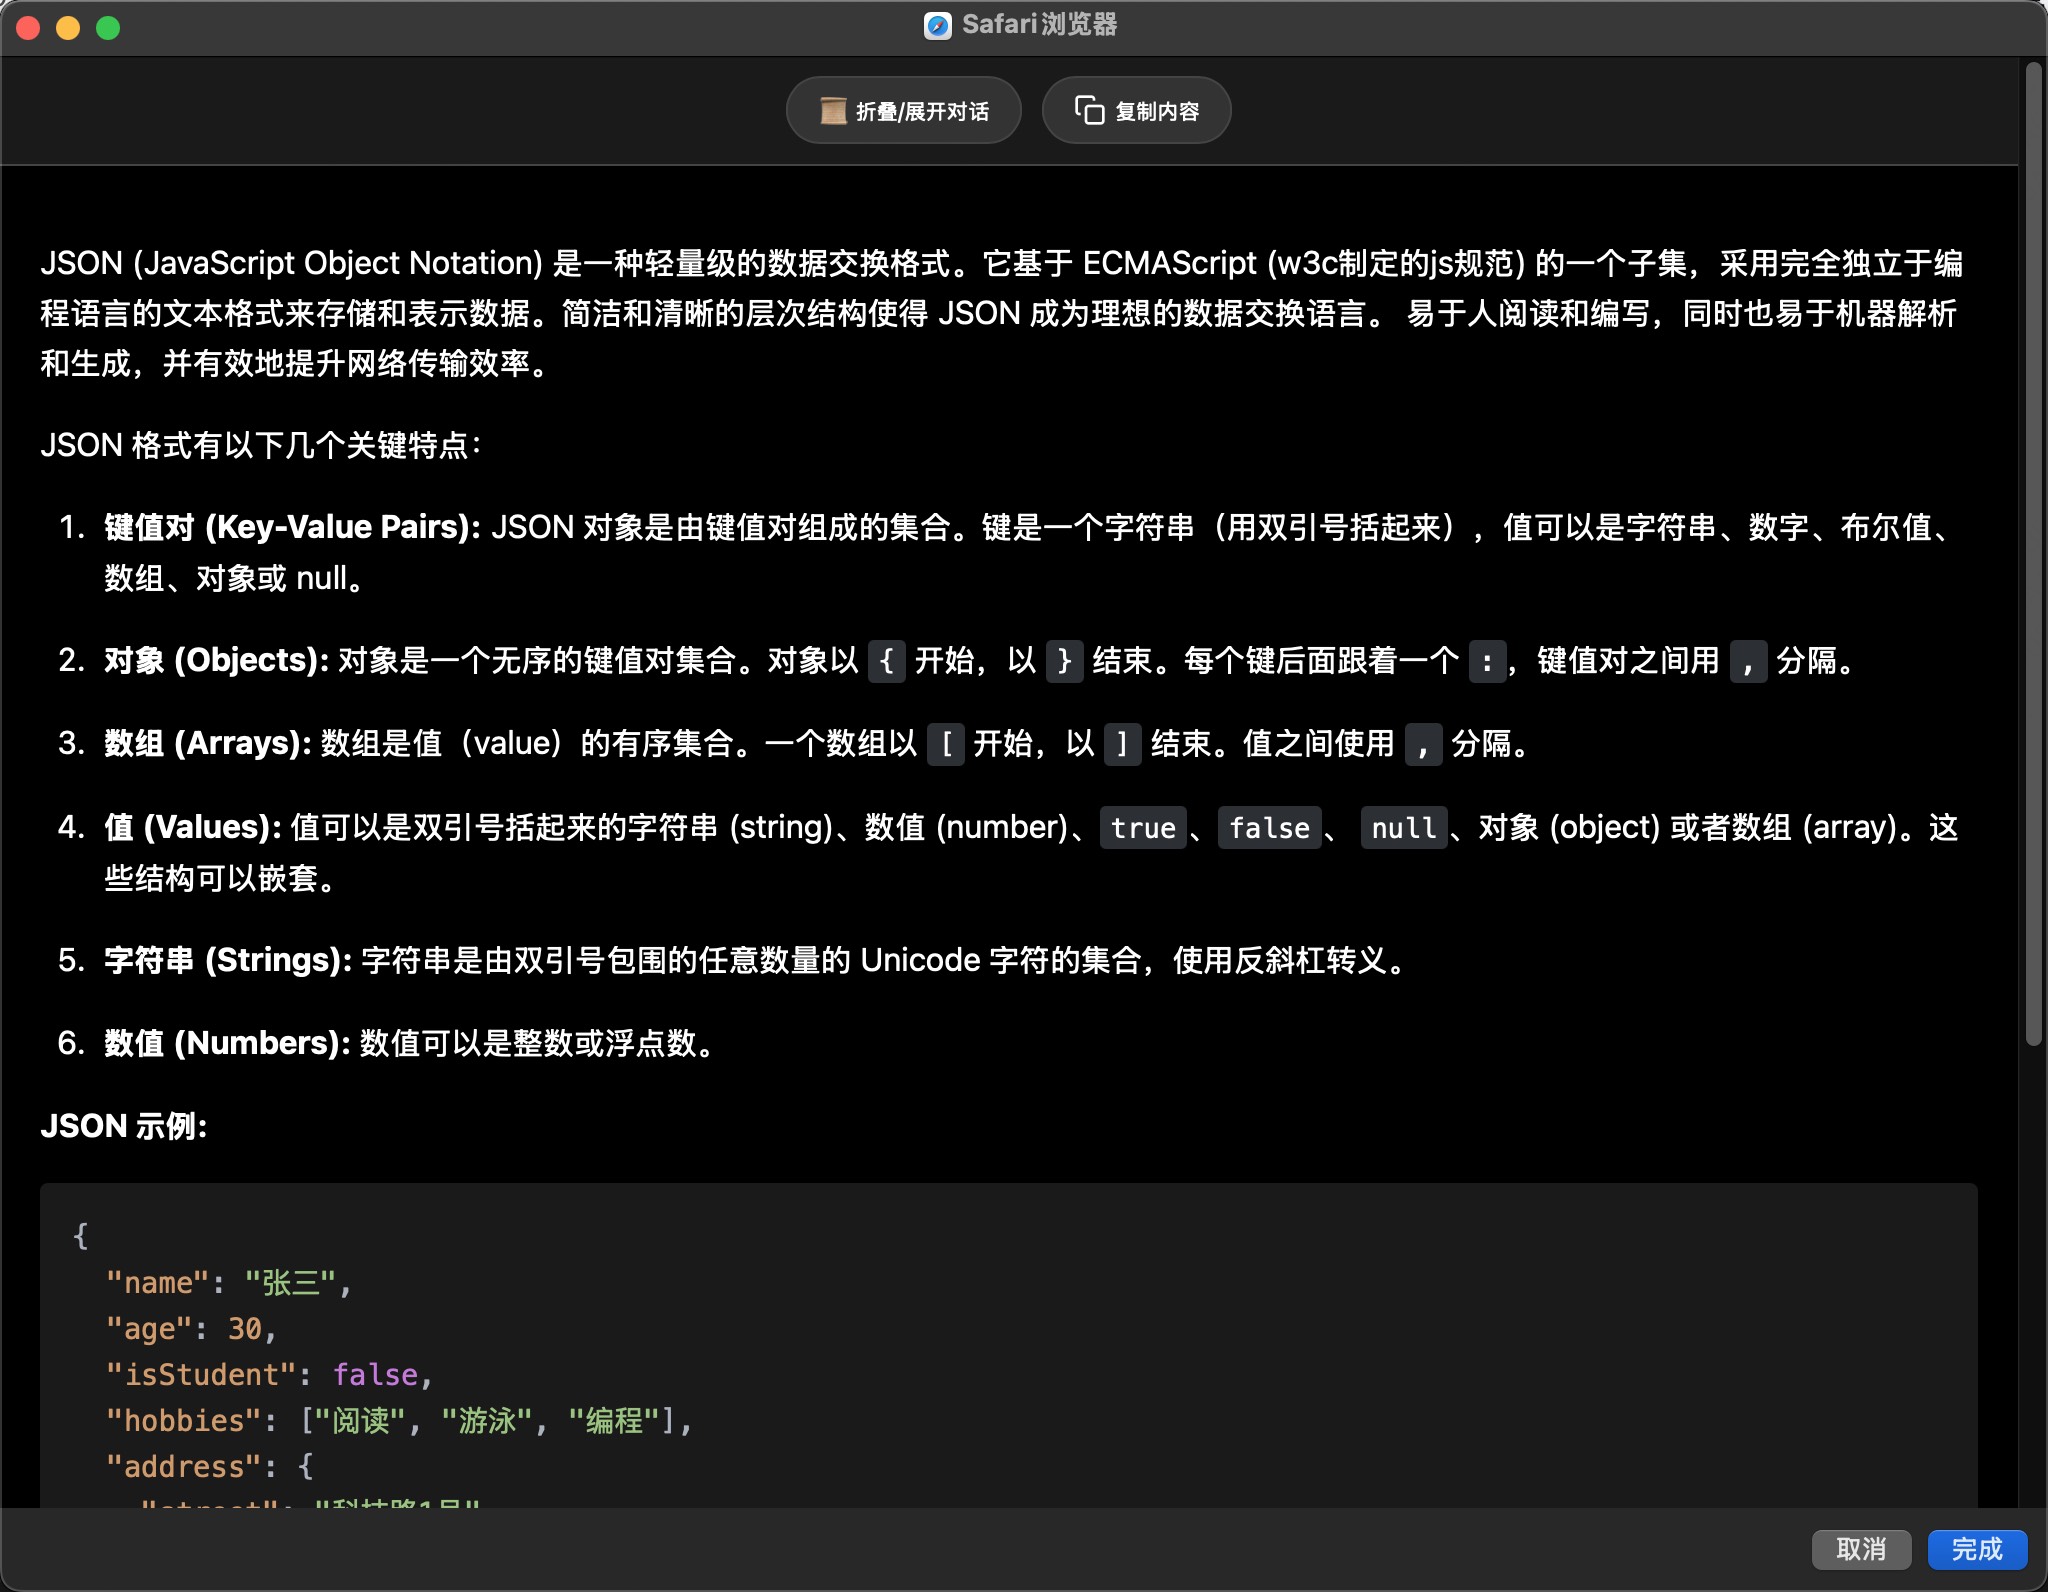Click the green zoom traffic light button
This screenshot has height=1592, width=2048.
click(x=108, y=27)
